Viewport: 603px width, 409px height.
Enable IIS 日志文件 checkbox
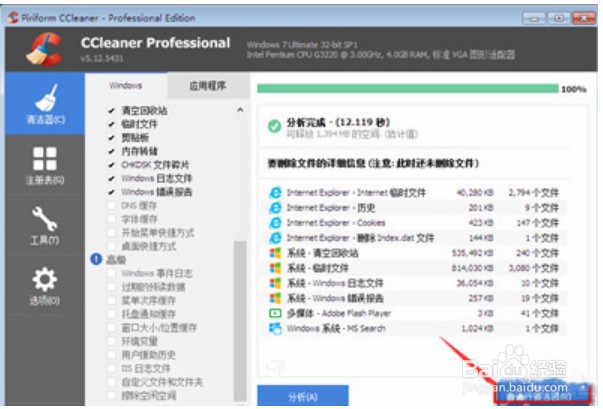(111, 368)
